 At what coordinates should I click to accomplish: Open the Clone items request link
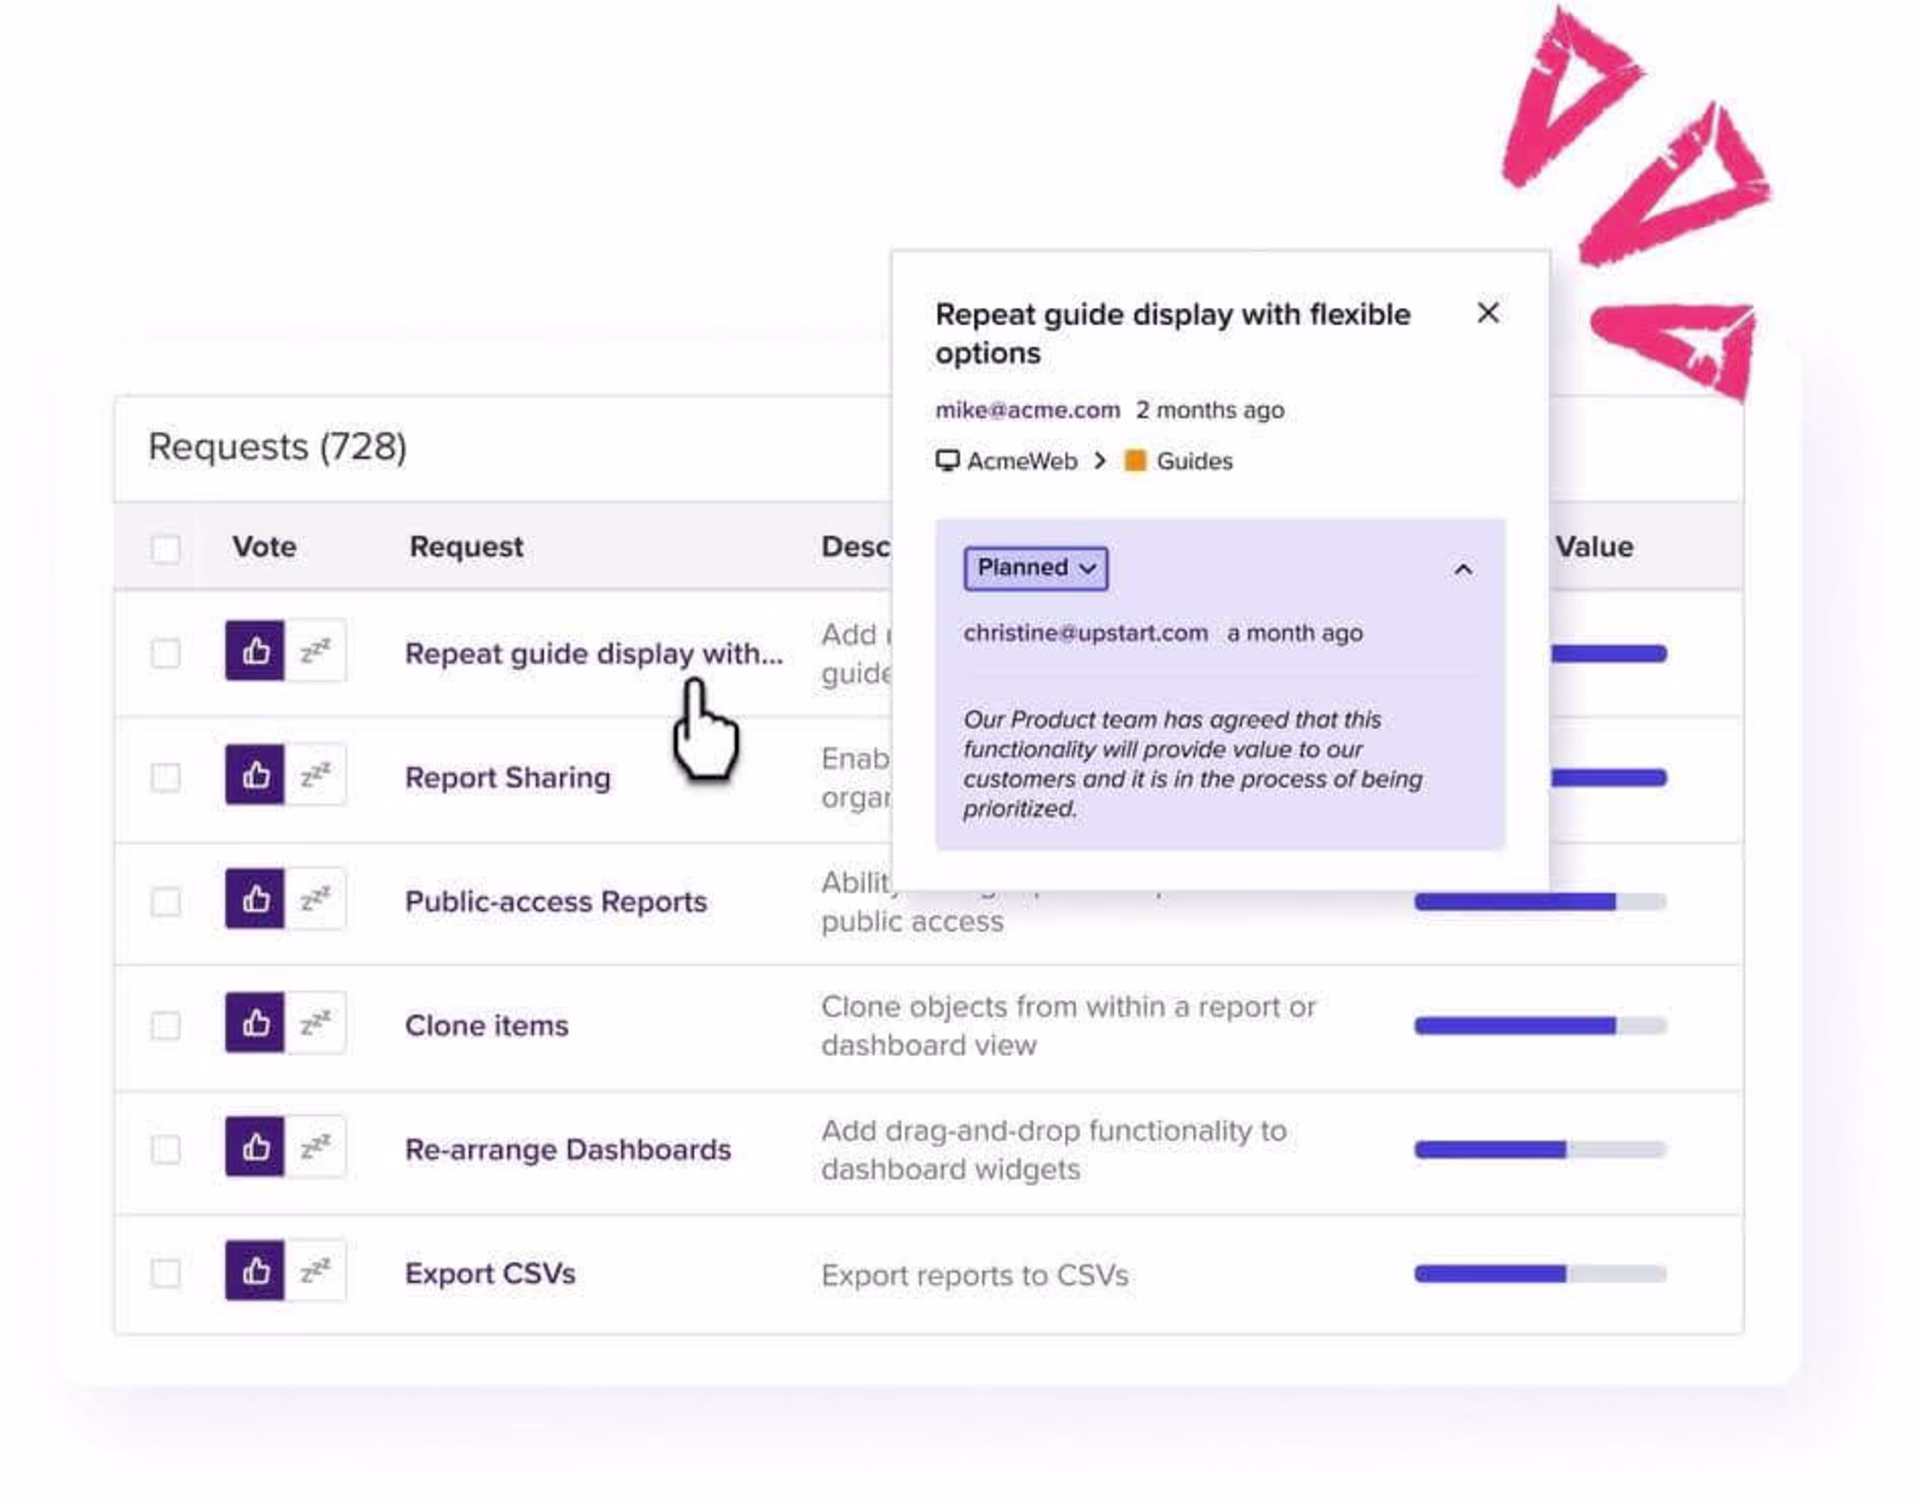click(x=486, y=1025)
